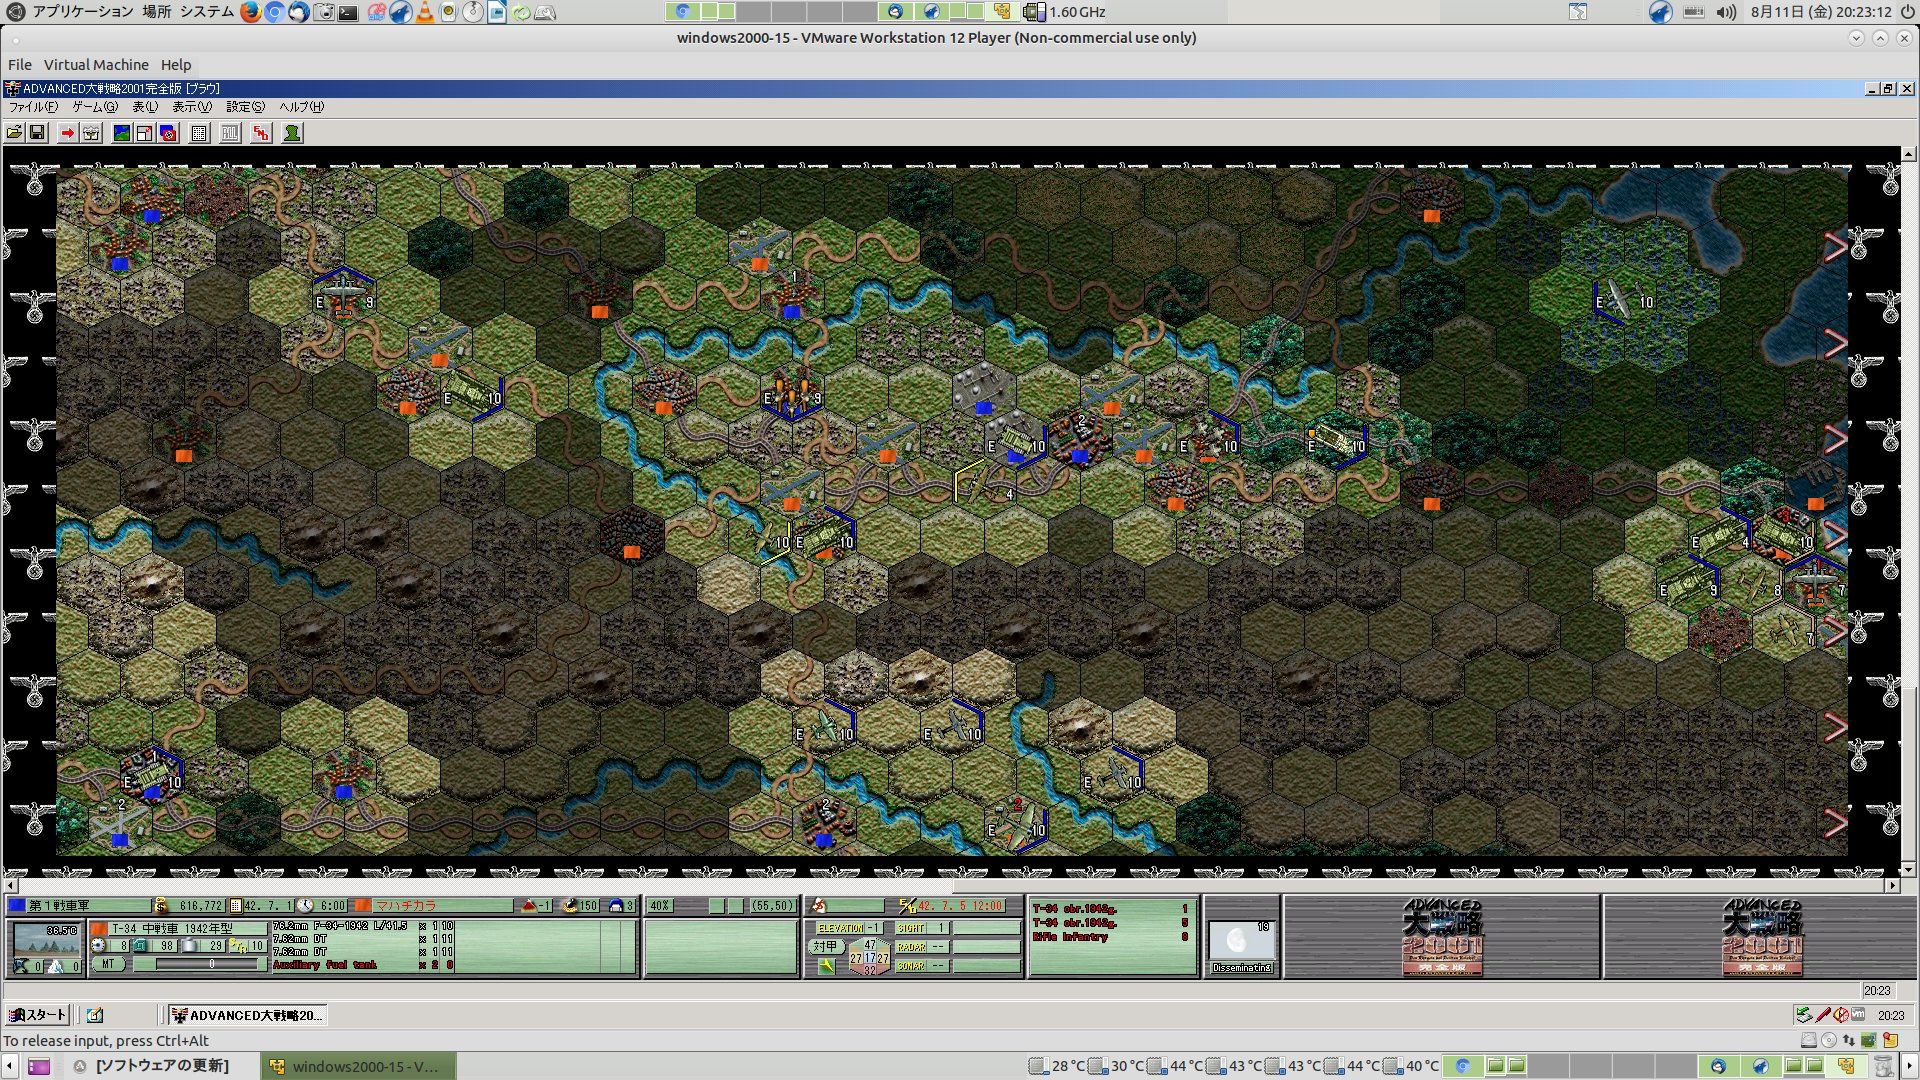Viewport: 1920px width, 1080px height.
Task: Click horizontal scrollbar left arrow
Action: tap(11, 886)
